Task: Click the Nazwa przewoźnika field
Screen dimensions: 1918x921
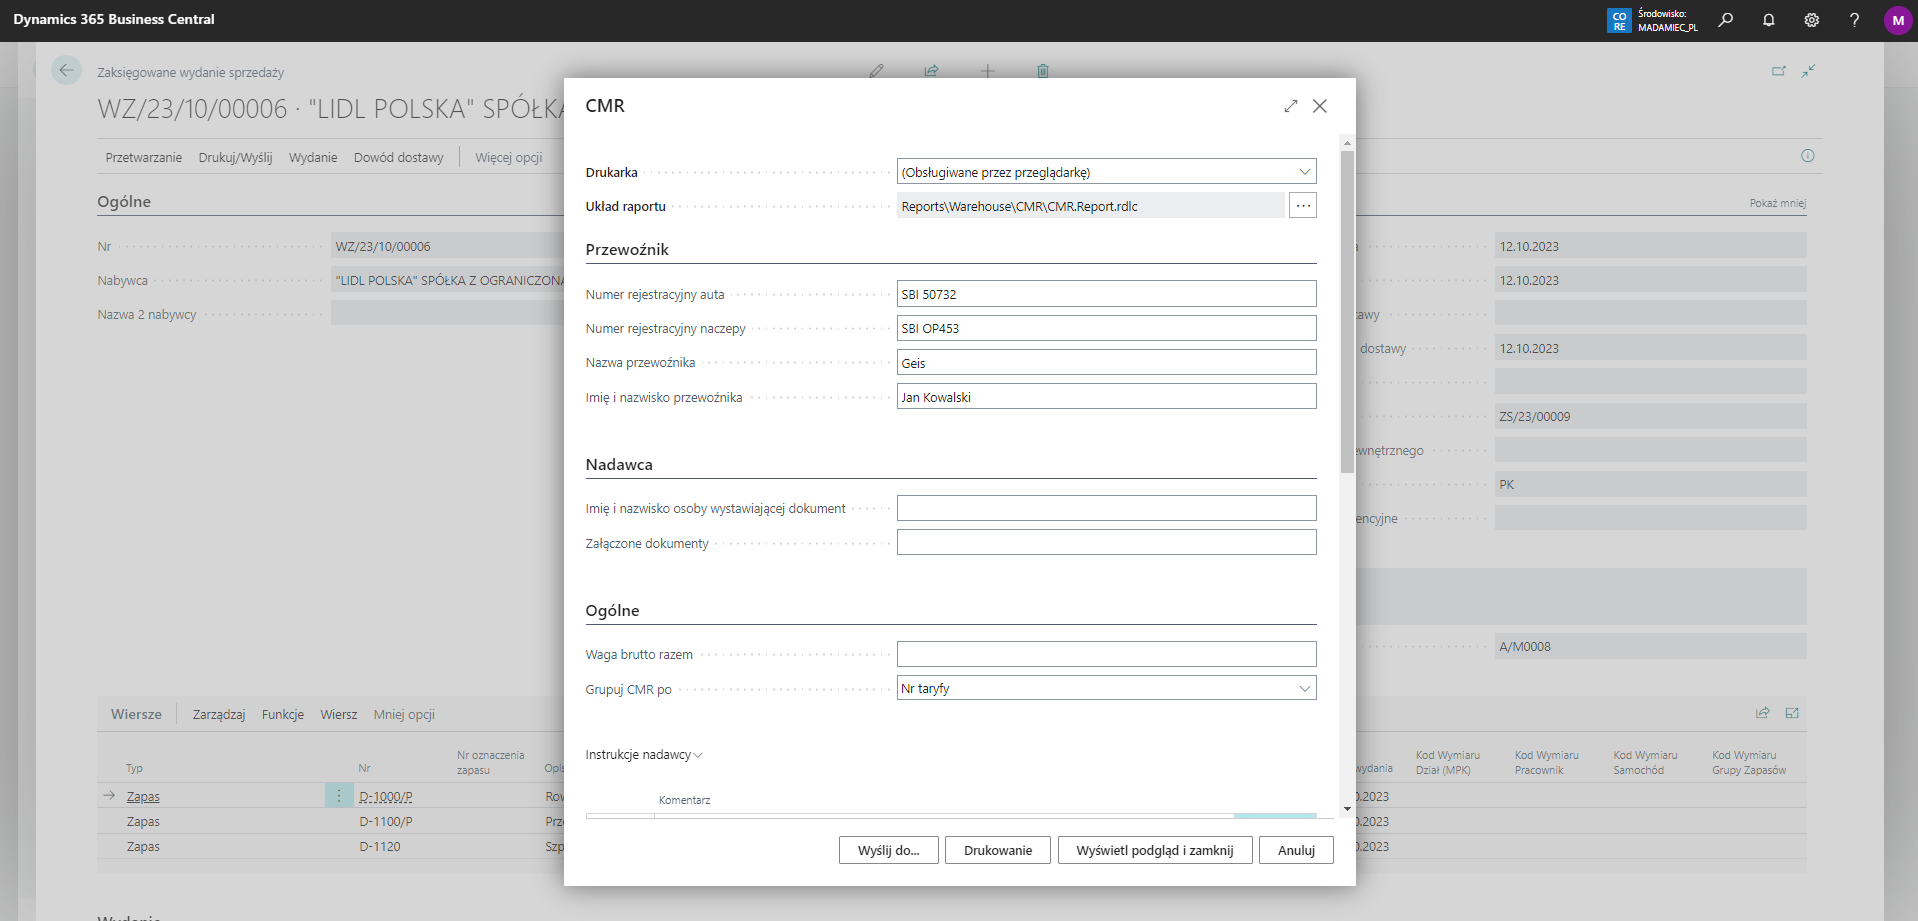Action: point(1107,363)
